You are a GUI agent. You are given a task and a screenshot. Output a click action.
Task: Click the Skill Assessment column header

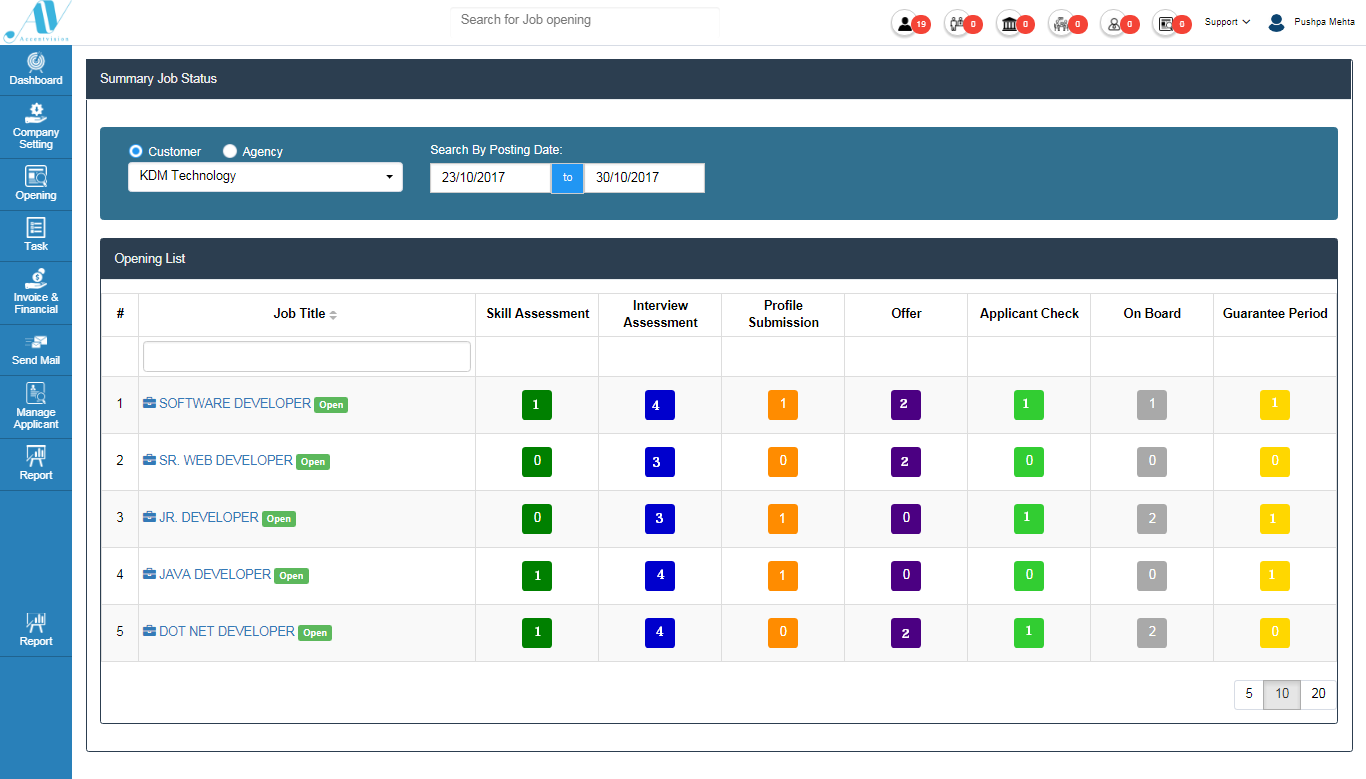pos(538,314)
